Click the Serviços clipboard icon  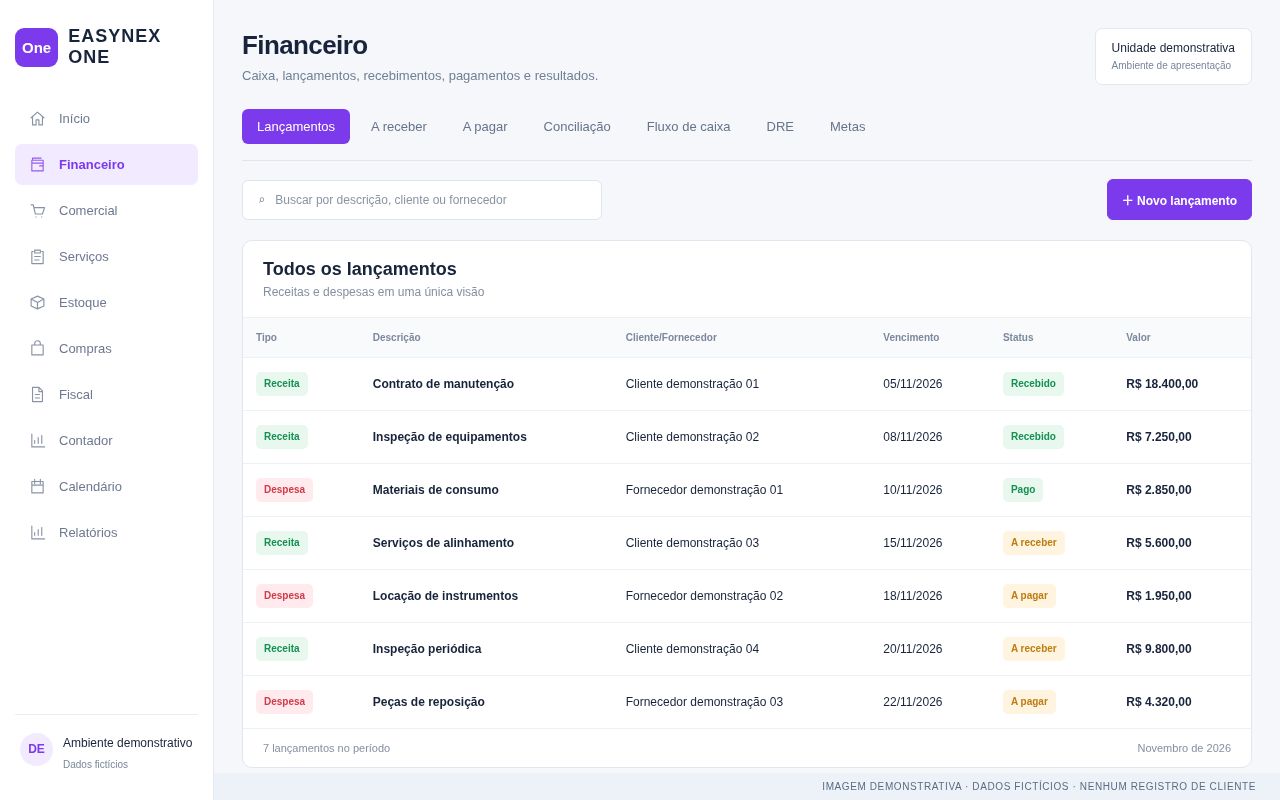tap(37, 256)
